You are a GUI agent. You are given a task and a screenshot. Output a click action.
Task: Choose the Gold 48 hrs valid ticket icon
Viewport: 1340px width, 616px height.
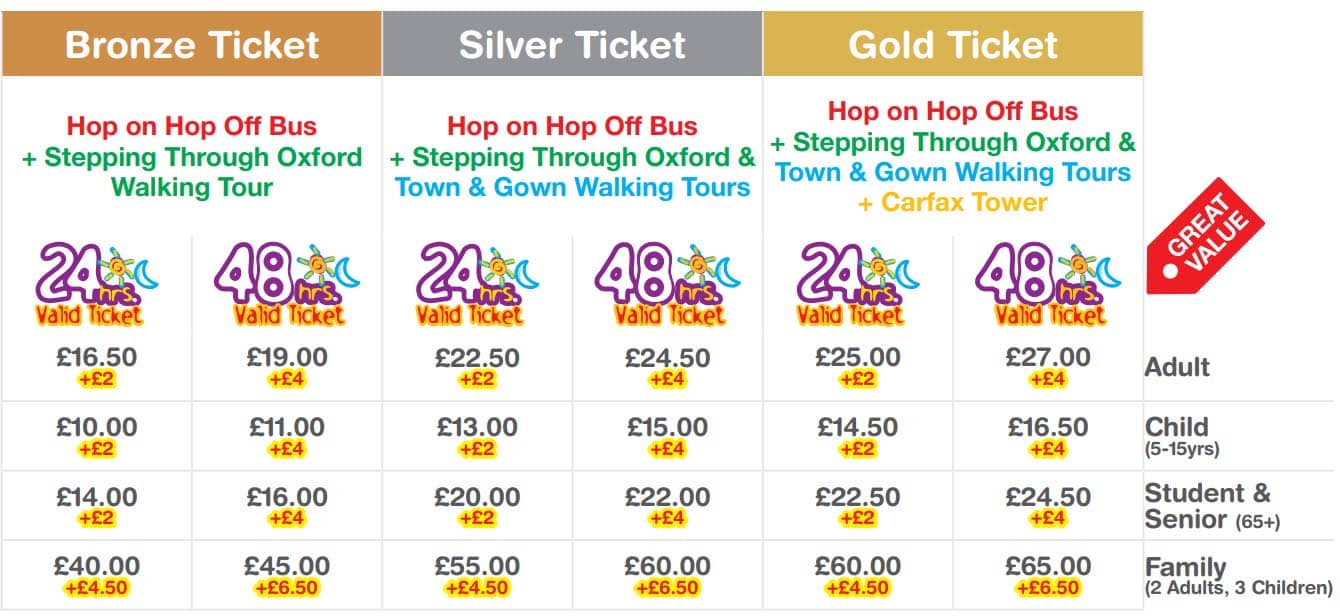pyautogui.click(x=1047, y=286)
